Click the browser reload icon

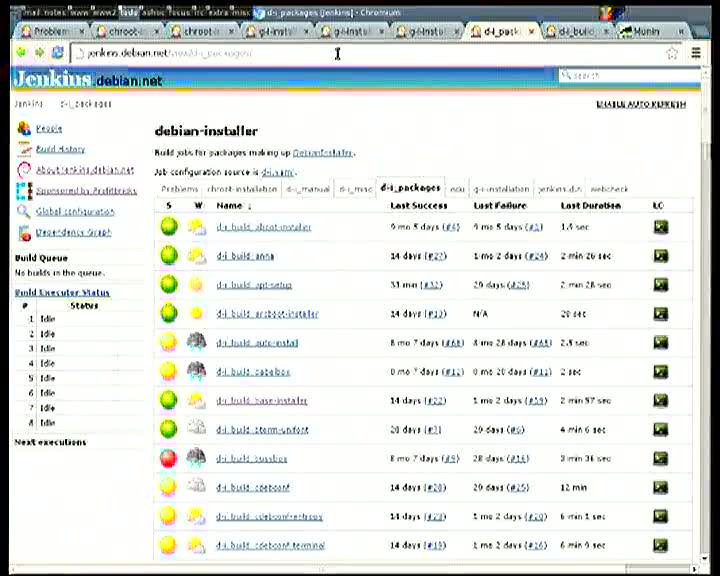click(58, 53)
